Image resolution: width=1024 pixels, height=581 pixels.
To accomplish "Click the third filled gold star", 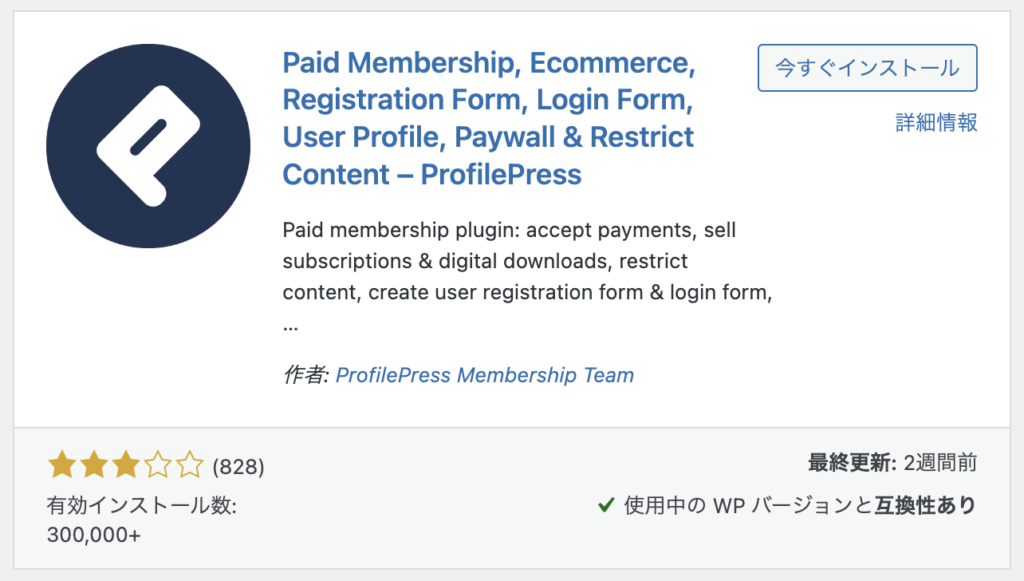I will tap(125, 465).
